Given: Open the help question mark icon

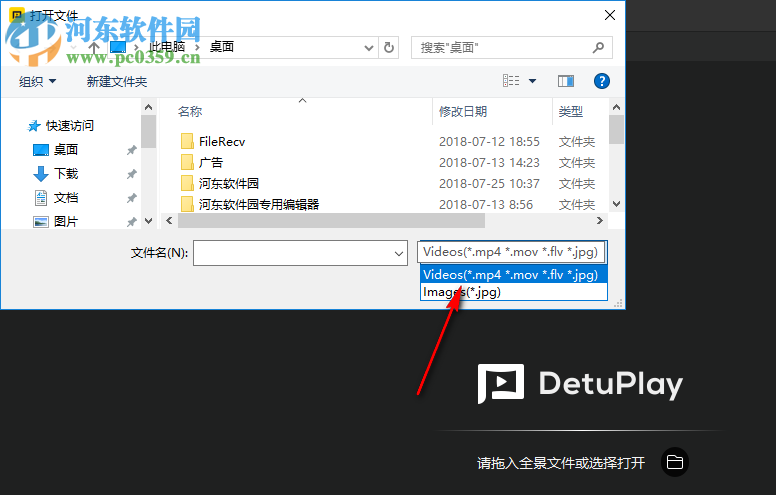Looking at the screenshot, I should pyautogui.click(x=602, y=81).
